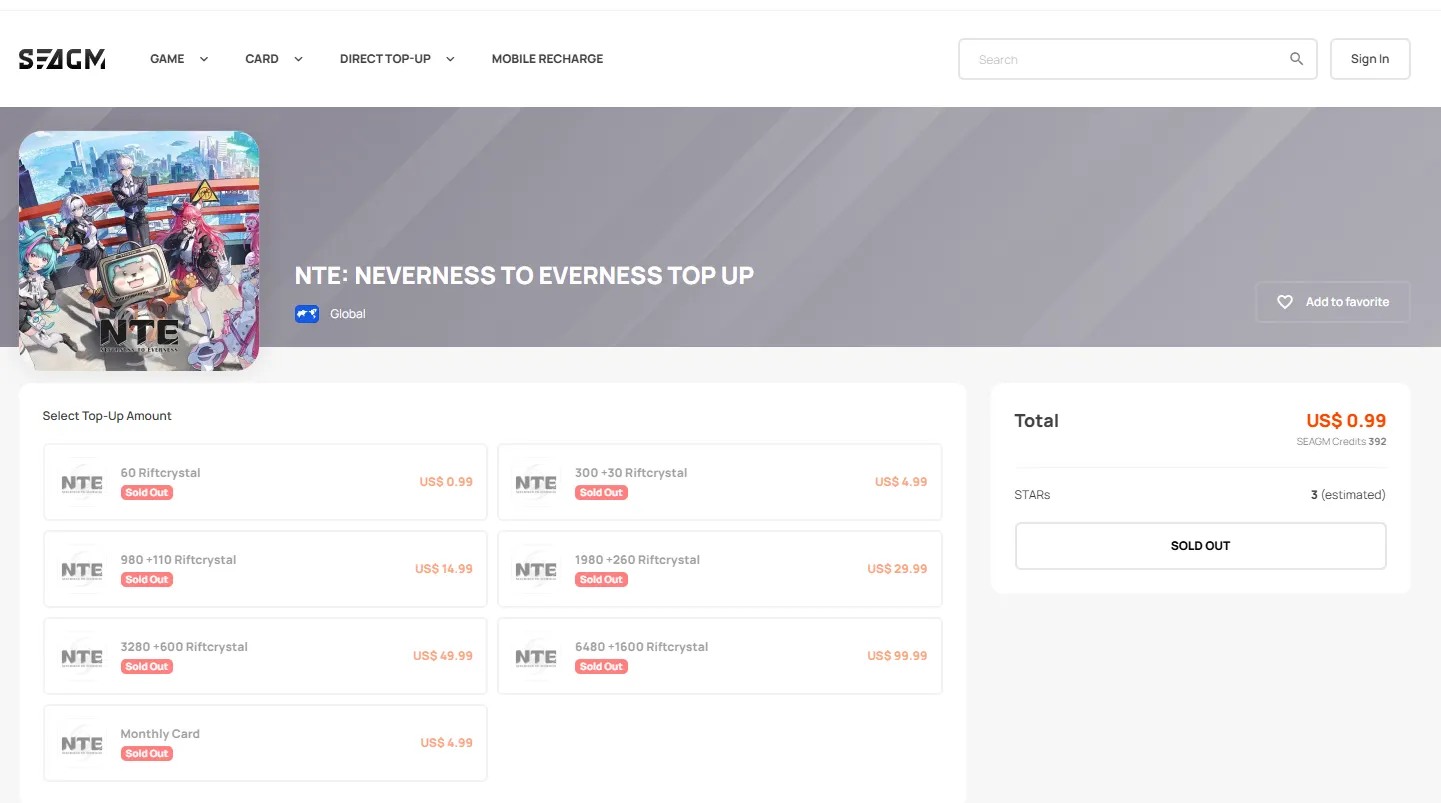Click the NTE: NEVERNESS TO EVERNESS TOP UP title

click(524, 275)
